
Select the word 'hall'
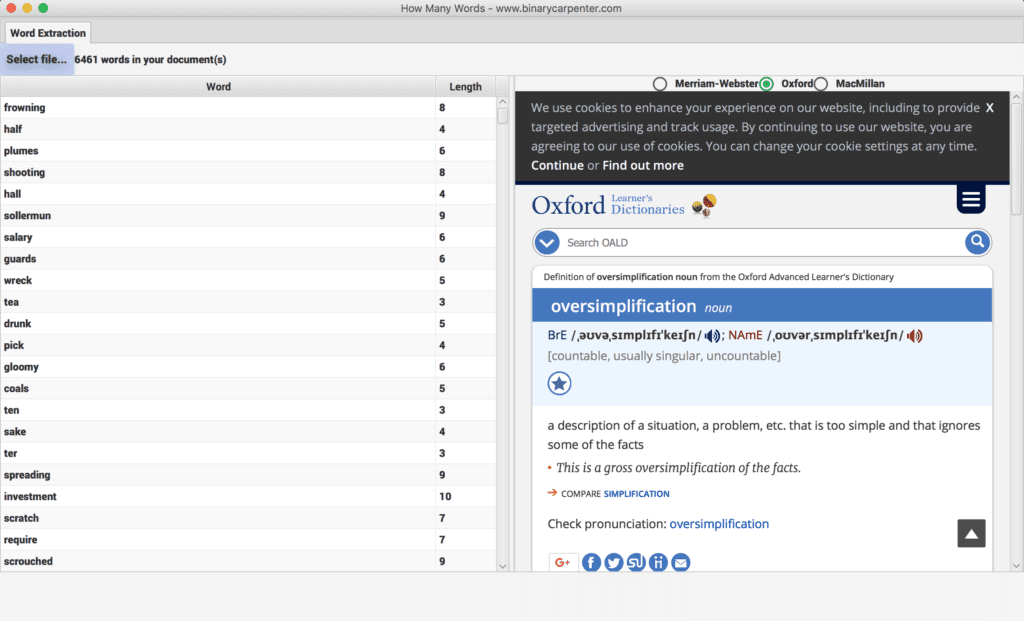point(12,194)
